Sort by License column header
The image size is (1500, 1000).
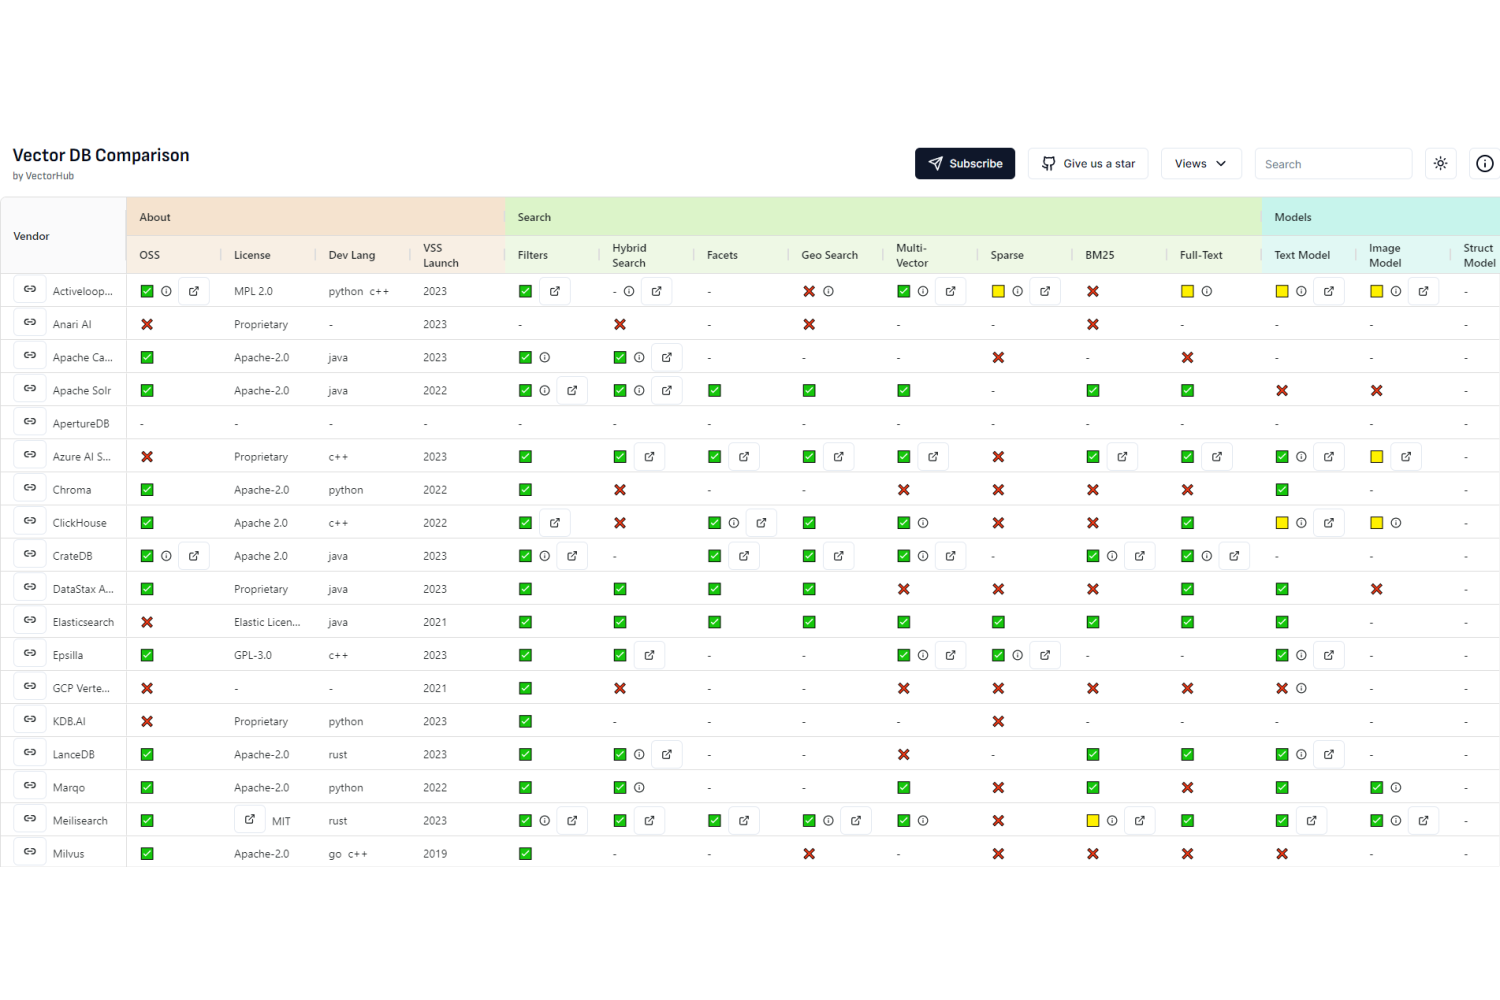click(252, 255)
